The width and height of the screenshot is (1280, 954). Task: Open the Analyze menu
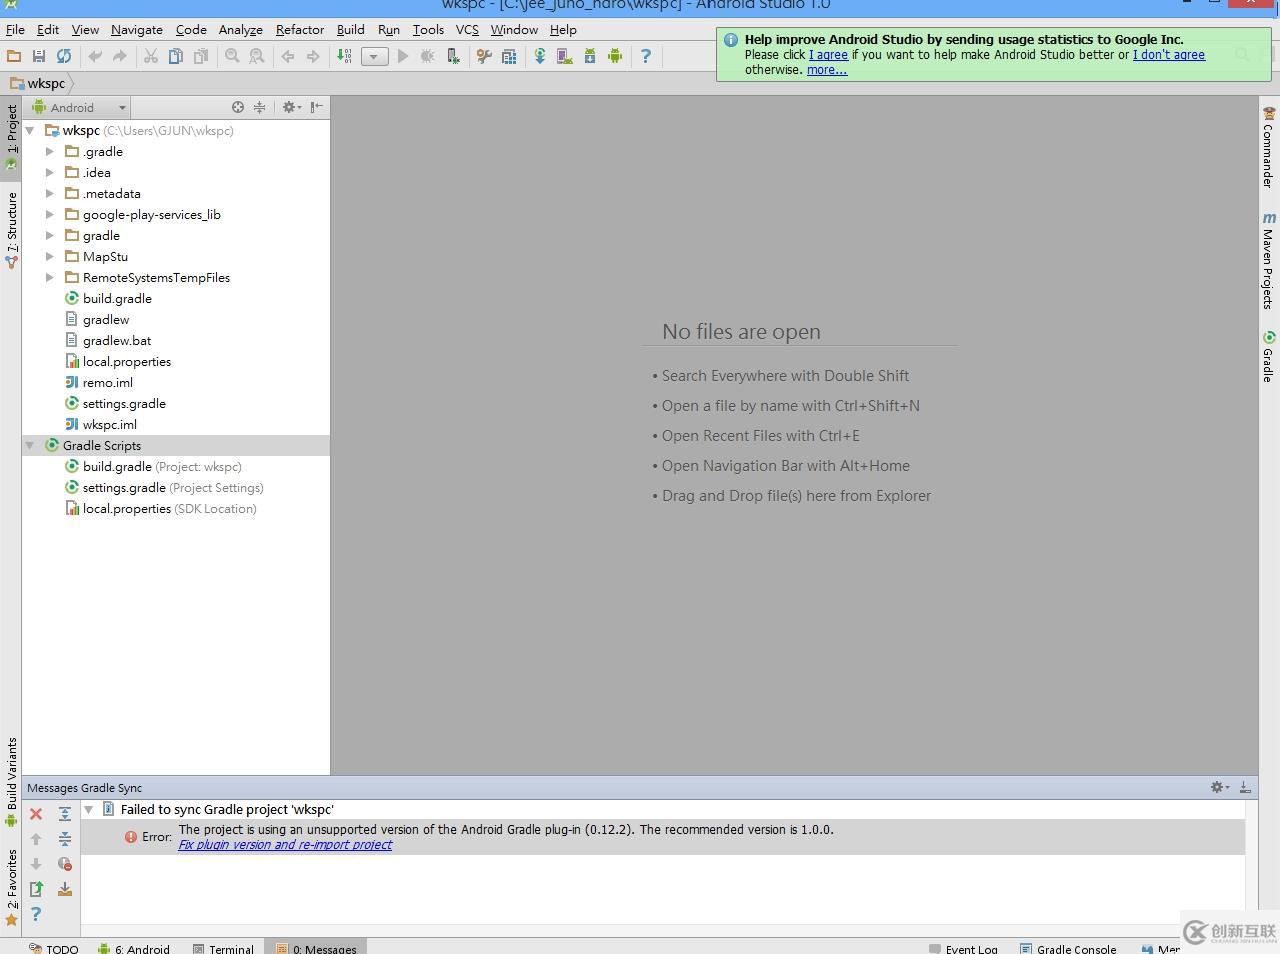click(x=240, y=29)
